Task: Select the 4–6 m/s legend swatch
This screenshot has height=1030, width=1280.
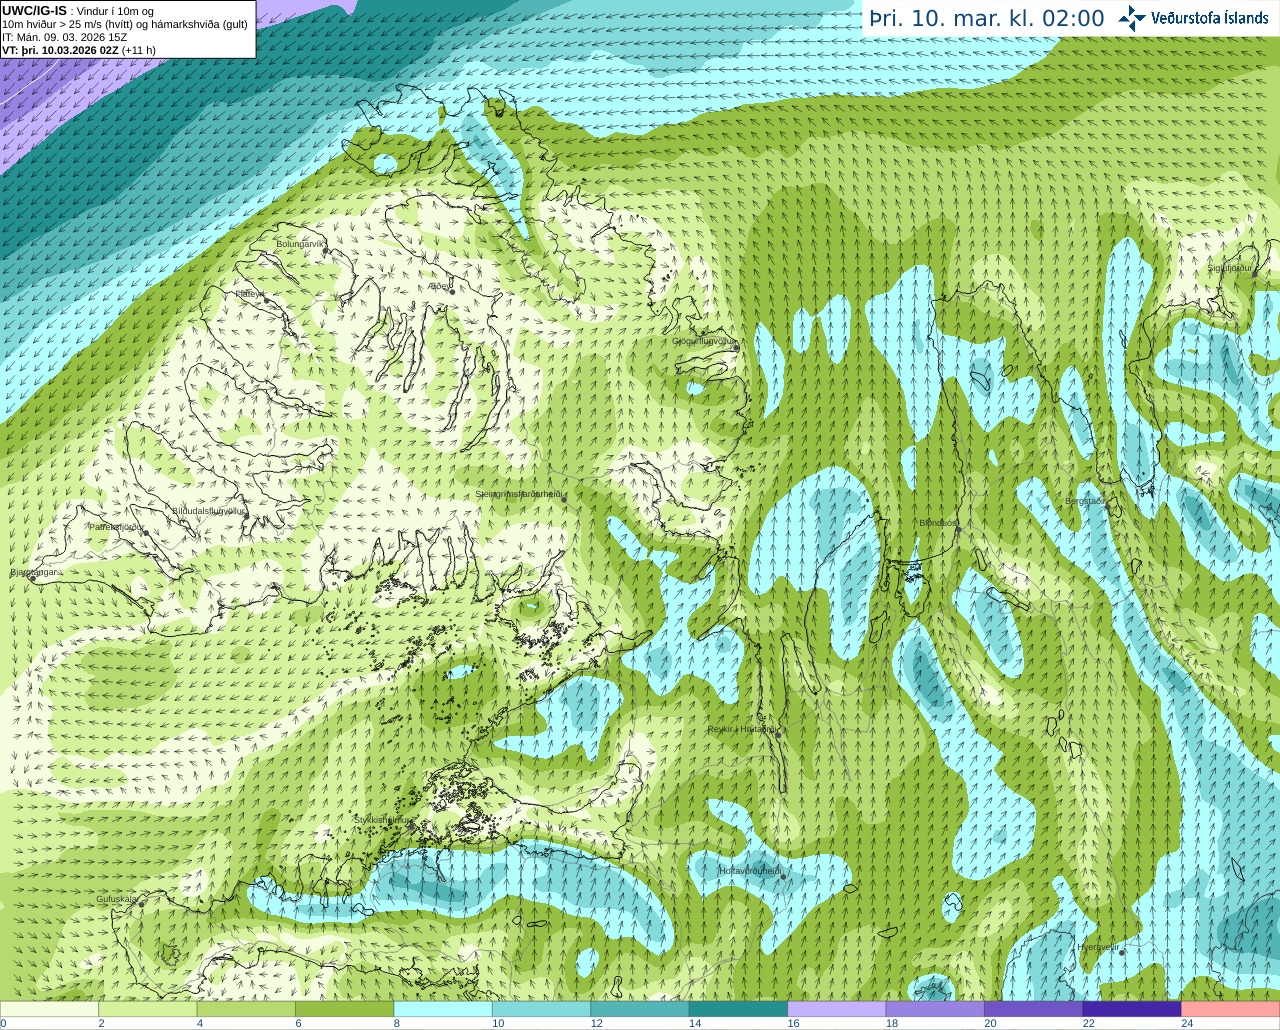Action: tap(247, 1009)
